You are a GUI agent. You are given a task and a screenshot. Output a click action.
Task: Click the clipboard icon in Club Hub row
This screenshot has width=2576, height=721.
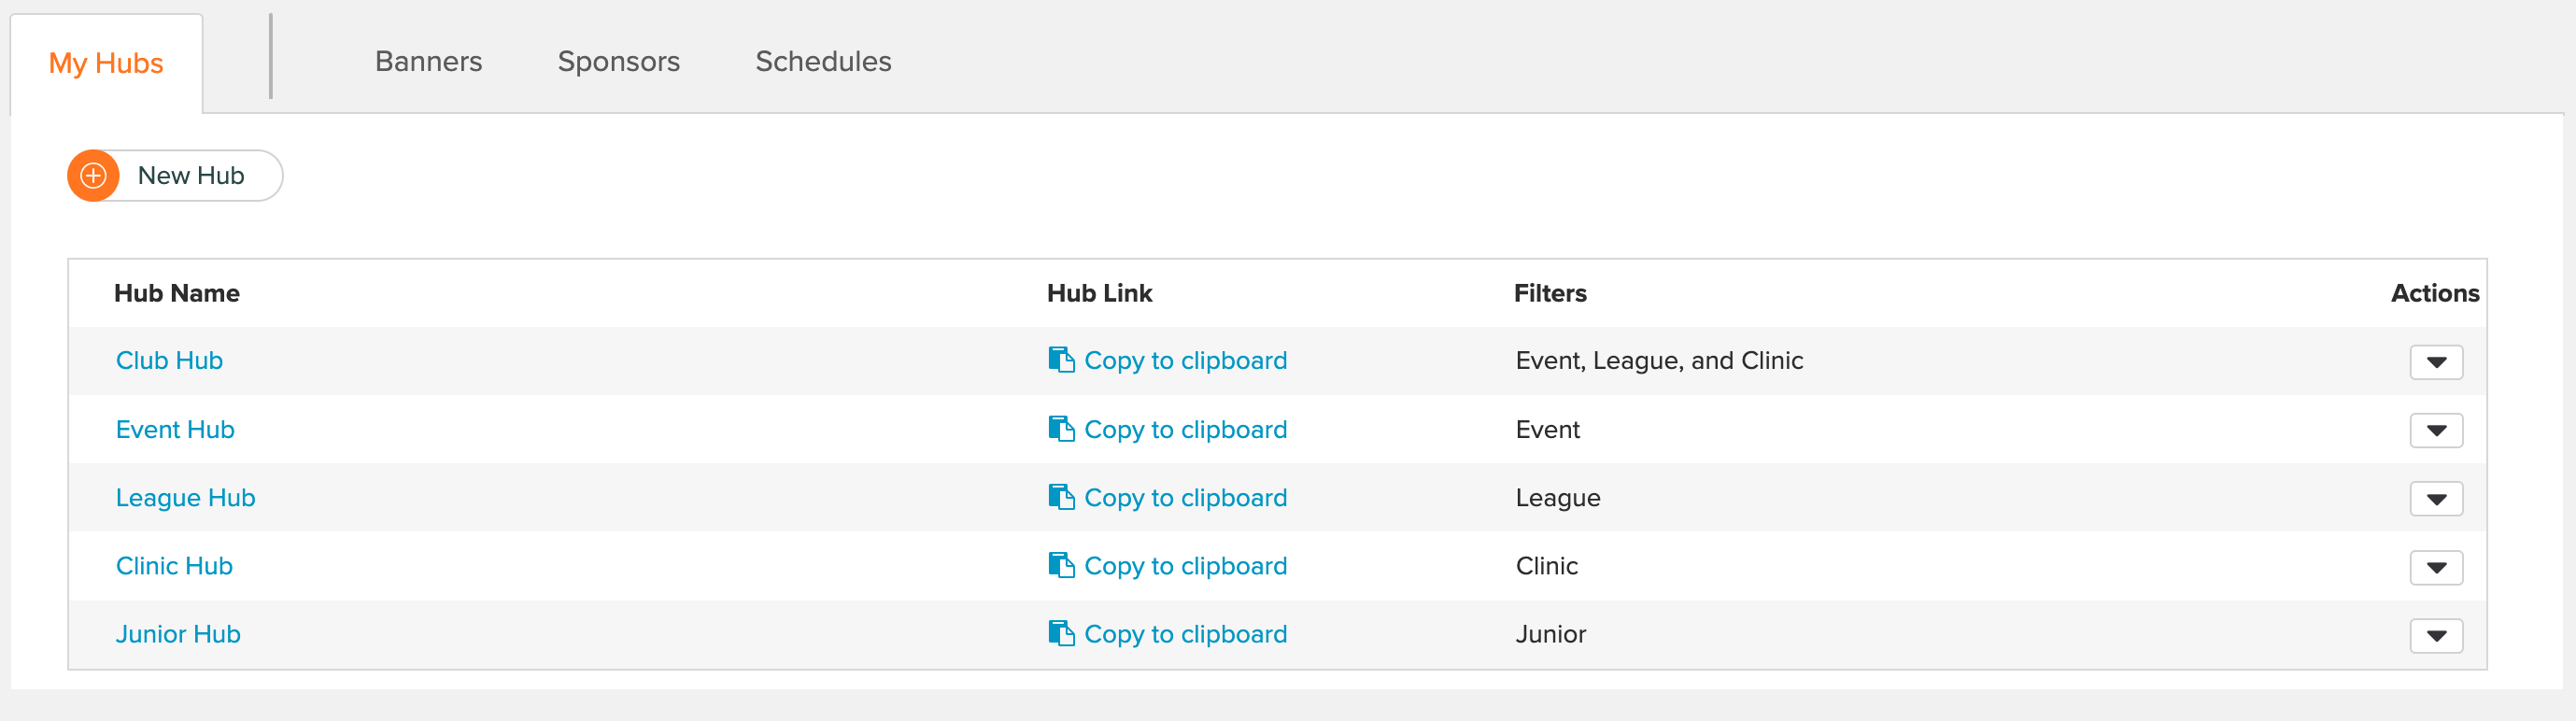tap(1060, 360)
